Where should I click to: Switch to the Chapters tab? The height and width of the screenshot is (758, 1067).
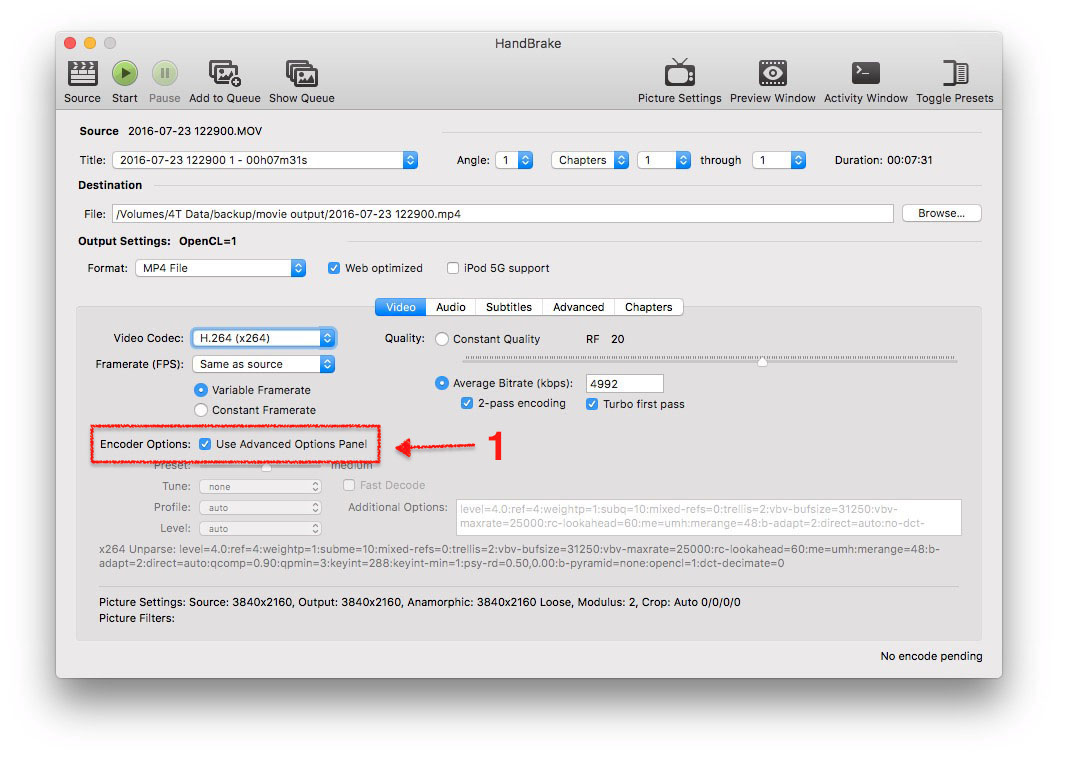click(649, 307)
